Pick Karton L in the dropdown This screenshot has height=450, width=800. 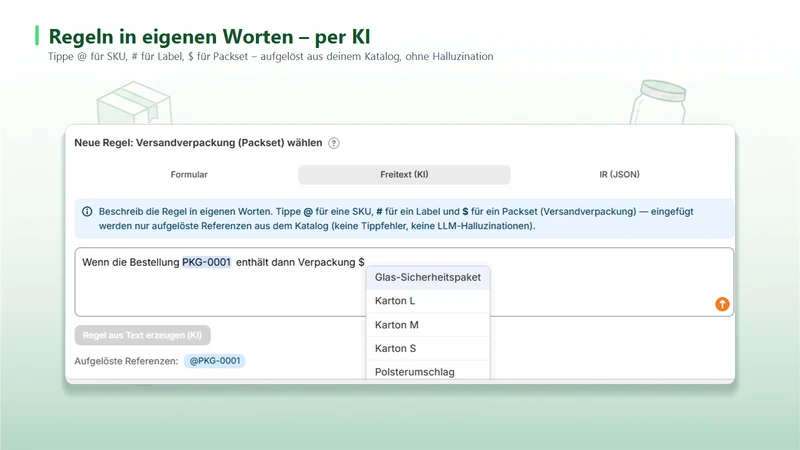click(428, 301)
